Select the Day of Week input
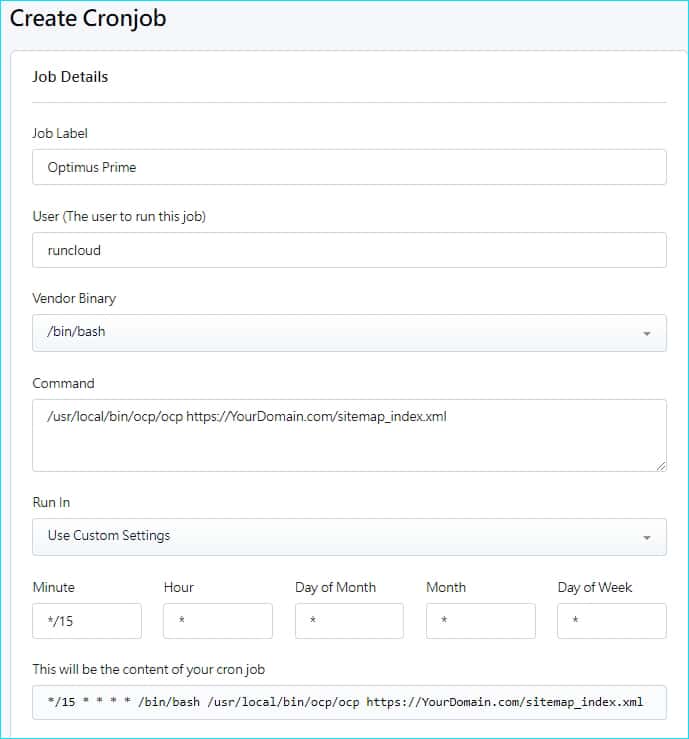The height and width of the screenshot is (739, 689). pos(611,621)
